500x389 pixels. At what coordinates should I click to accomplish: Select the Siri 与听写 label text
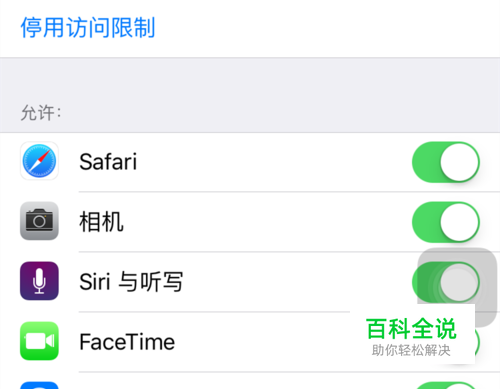tap(131, 282)
